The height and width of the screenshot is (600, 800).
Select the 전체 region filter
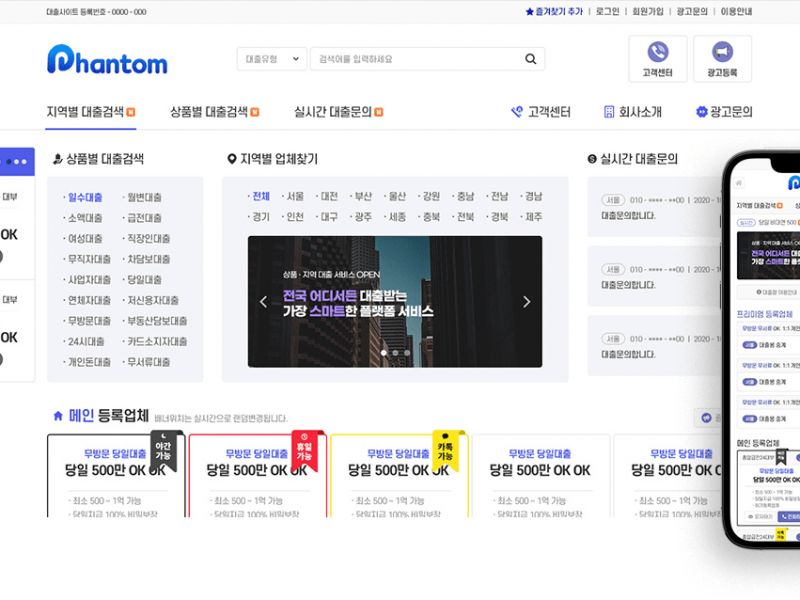pyautogui.click(x=261, y=196)
